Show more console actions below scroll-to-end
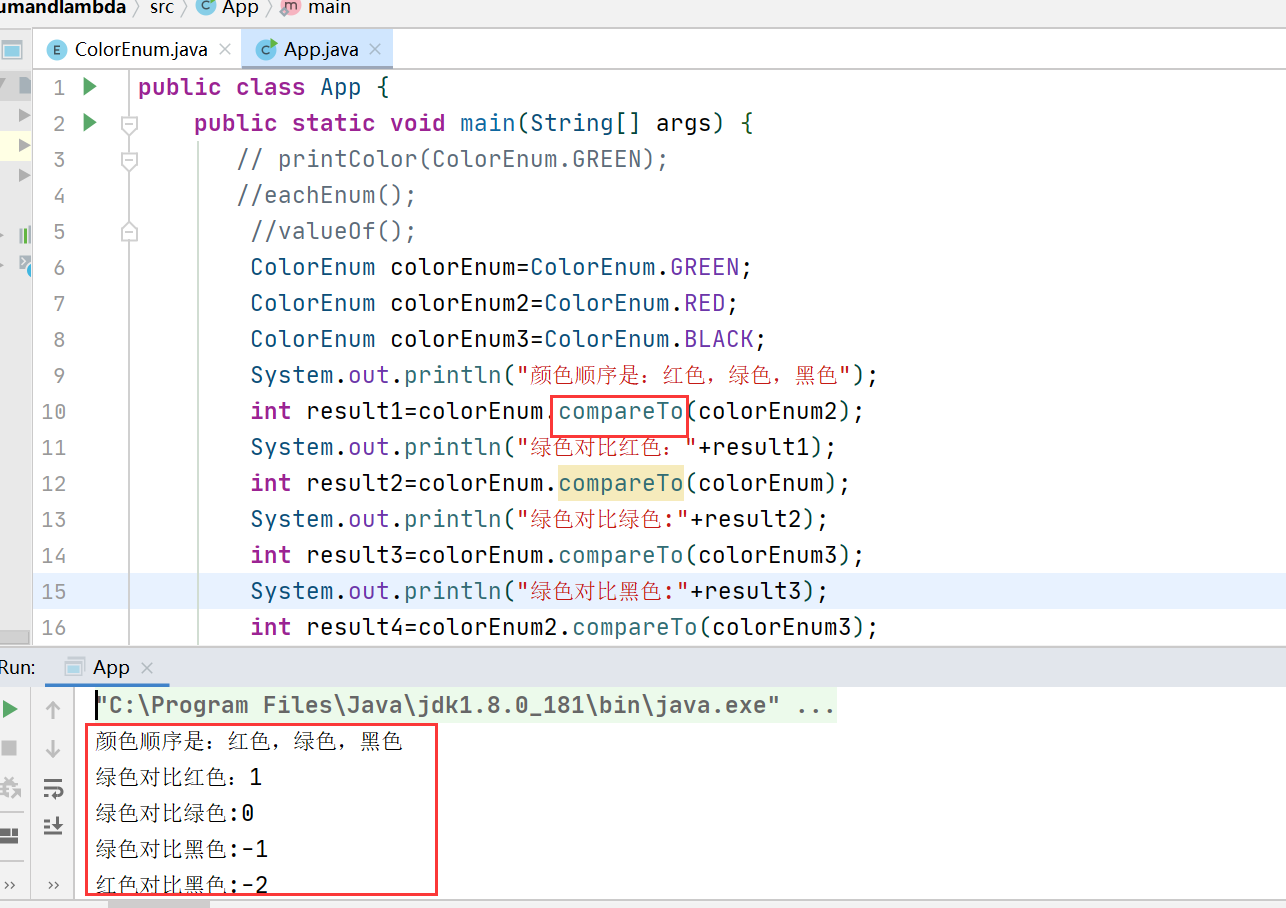1286x908 pixels. (53, 885)
